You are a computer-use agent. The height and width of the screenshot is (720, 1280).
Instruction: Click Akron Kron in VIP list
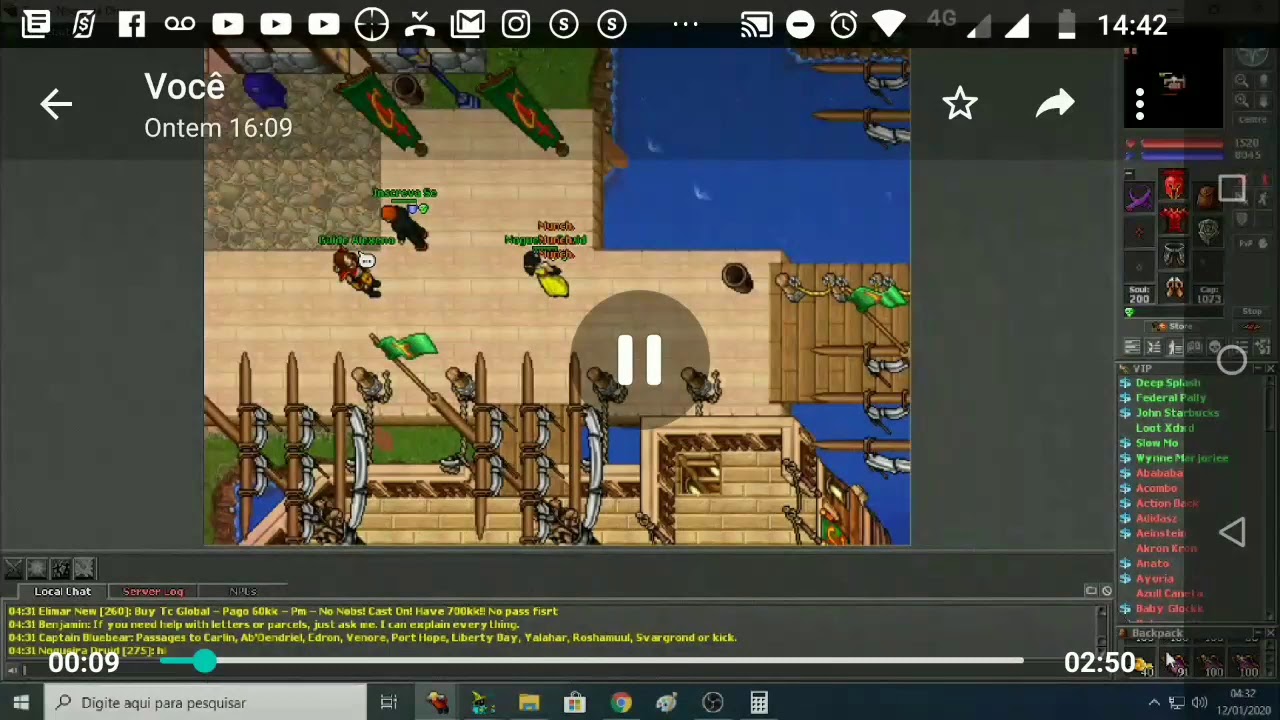point(1166,548)
